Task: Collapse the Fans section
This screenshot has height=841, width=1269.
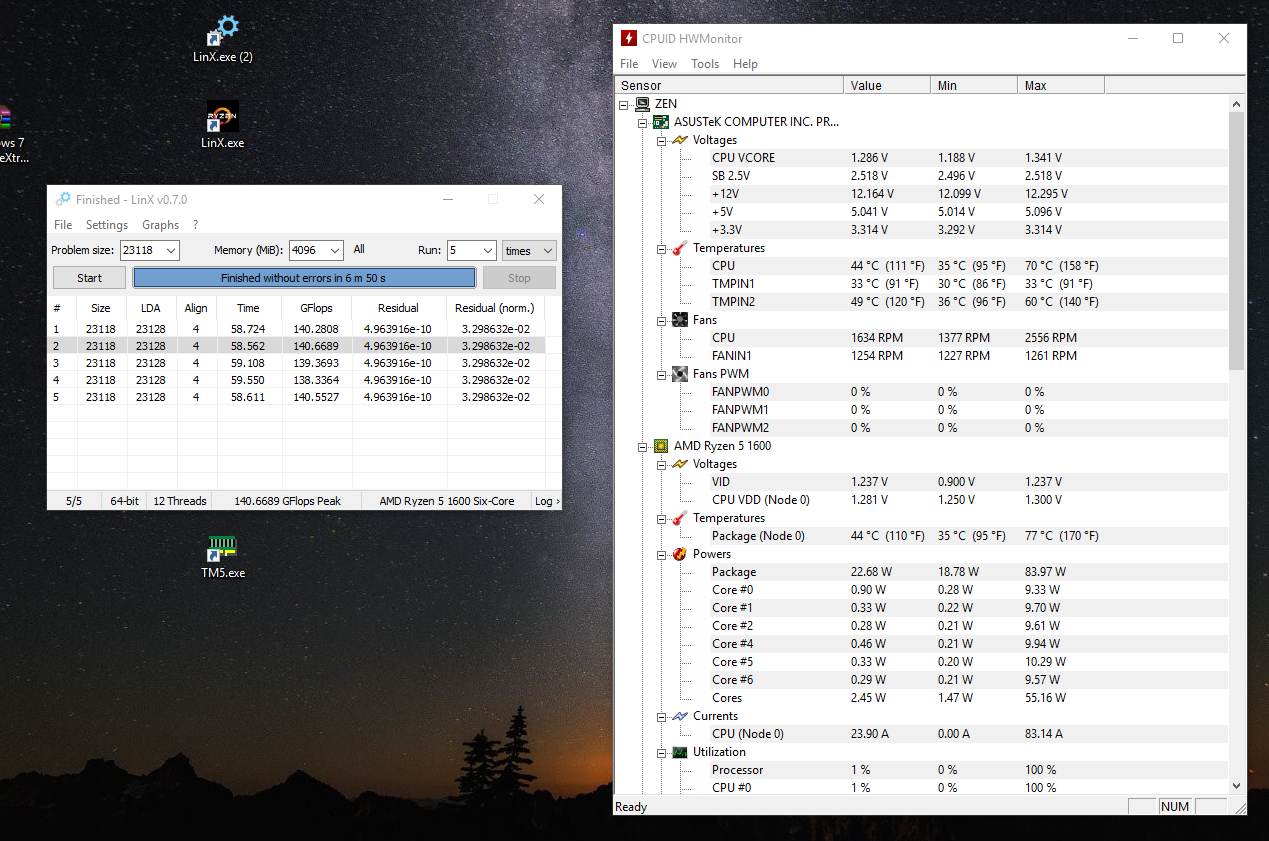Action: click(x=661, y=320)
